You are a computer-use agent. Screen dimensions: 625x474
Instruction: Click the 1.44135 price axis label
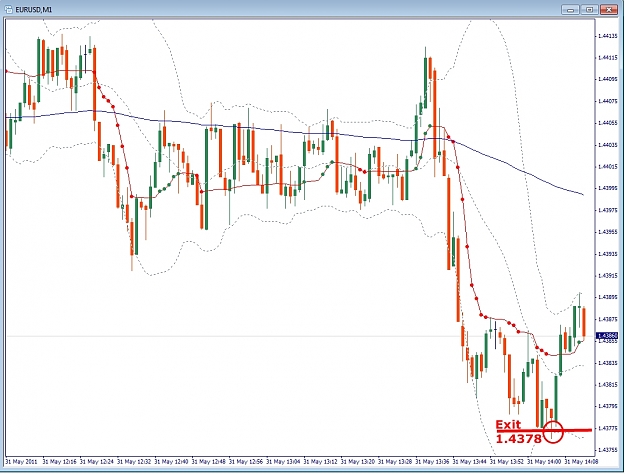608,36
